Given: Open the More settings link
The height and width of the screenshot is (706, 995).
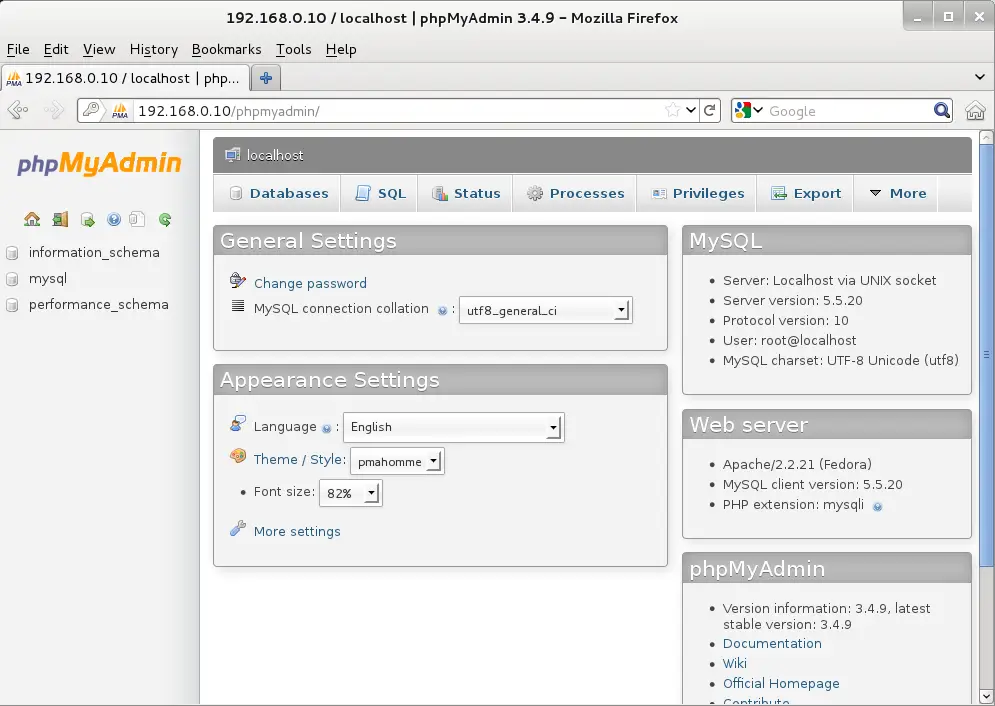Looking at the screenshot, I should point(297,532).
